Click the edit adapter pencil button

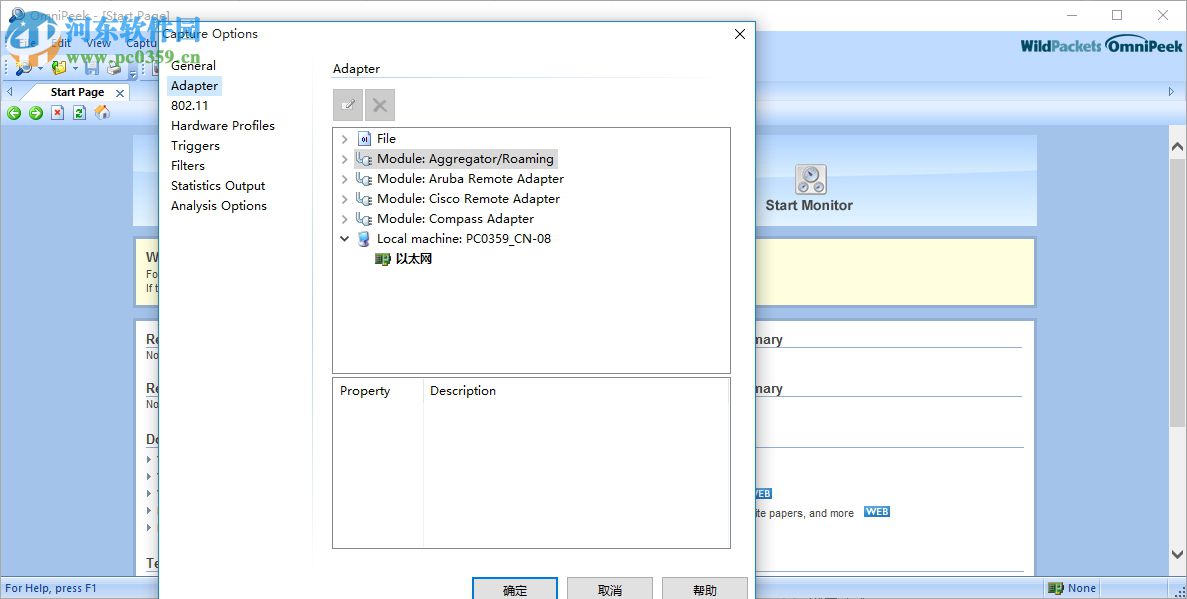point(348,105)
